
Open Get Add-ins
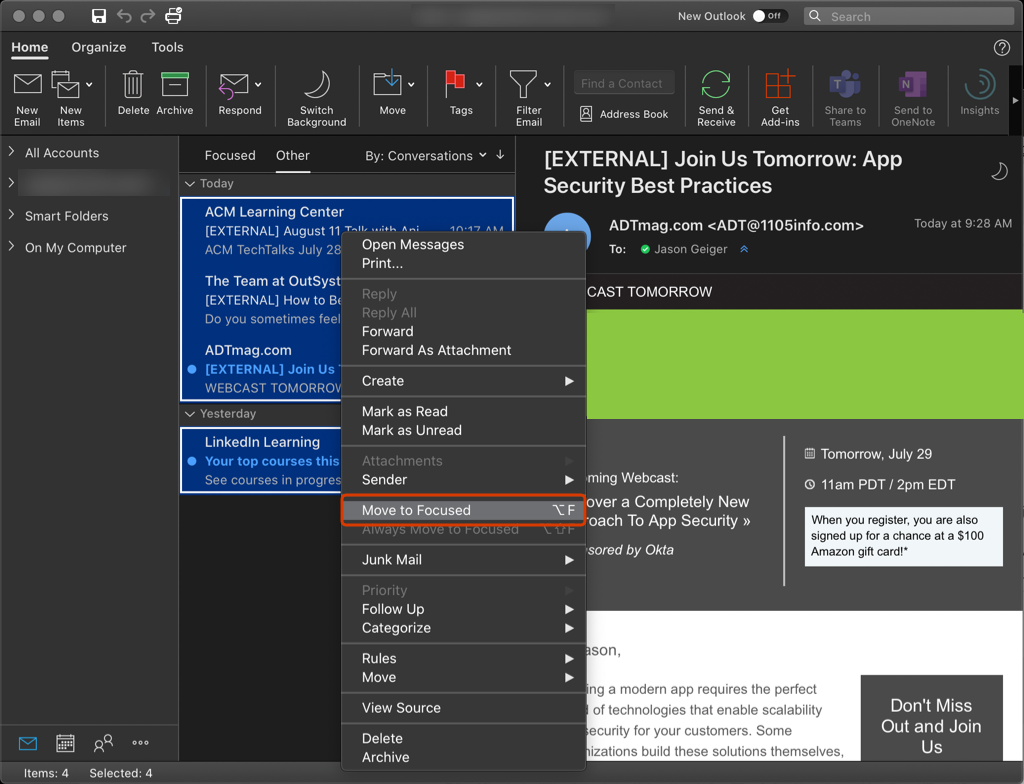pos(780,96)
